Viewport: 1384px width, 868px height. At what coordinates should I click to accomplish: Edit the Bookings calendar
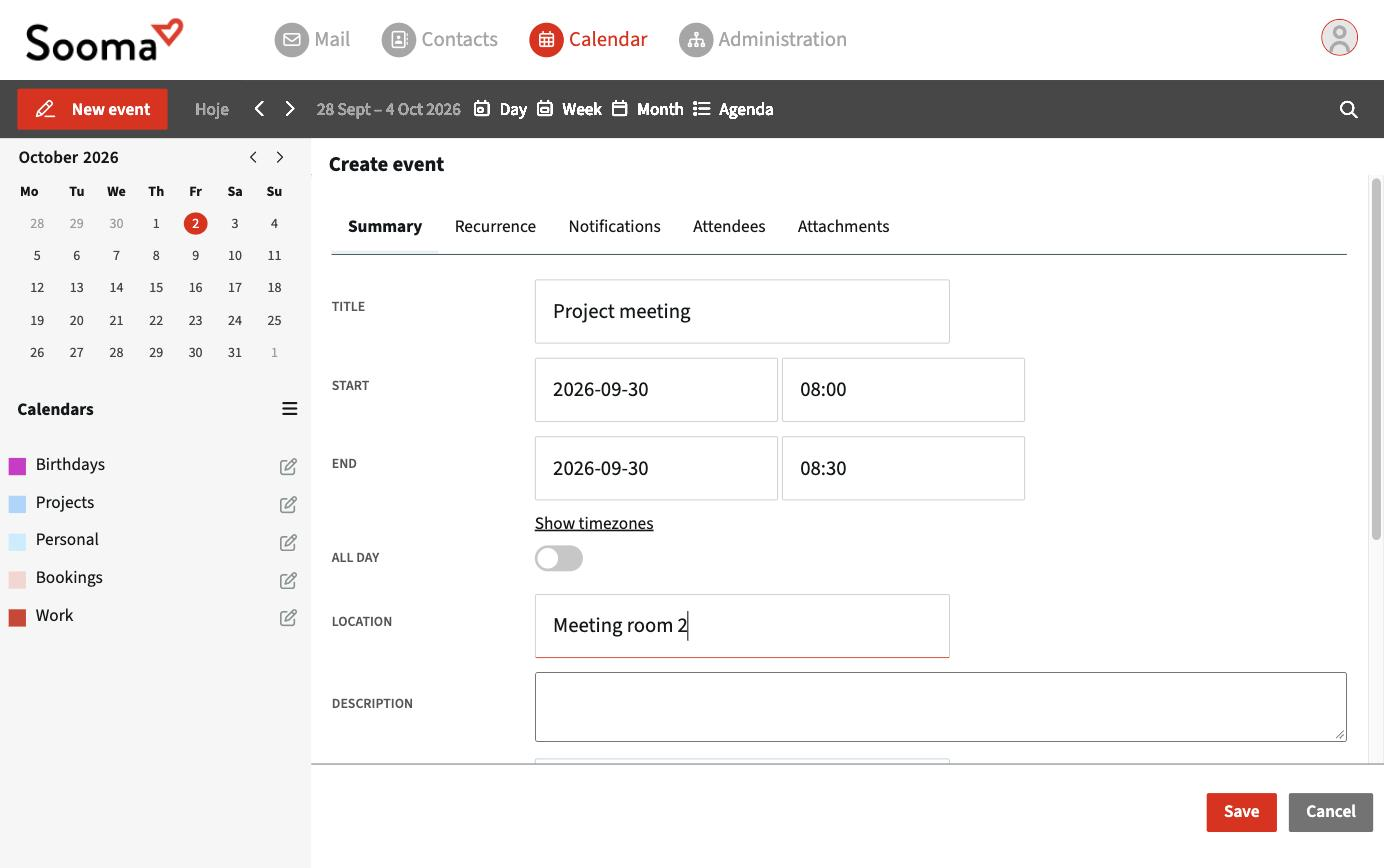click(288, 580)
